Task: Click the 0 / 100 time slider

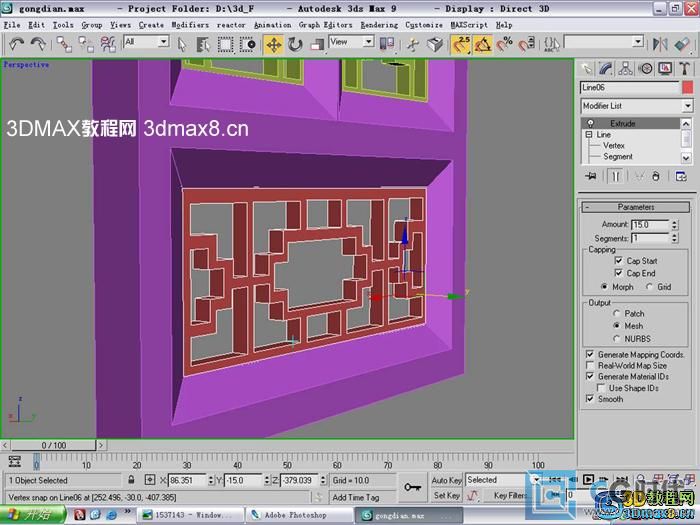Action: coord(54,445)
